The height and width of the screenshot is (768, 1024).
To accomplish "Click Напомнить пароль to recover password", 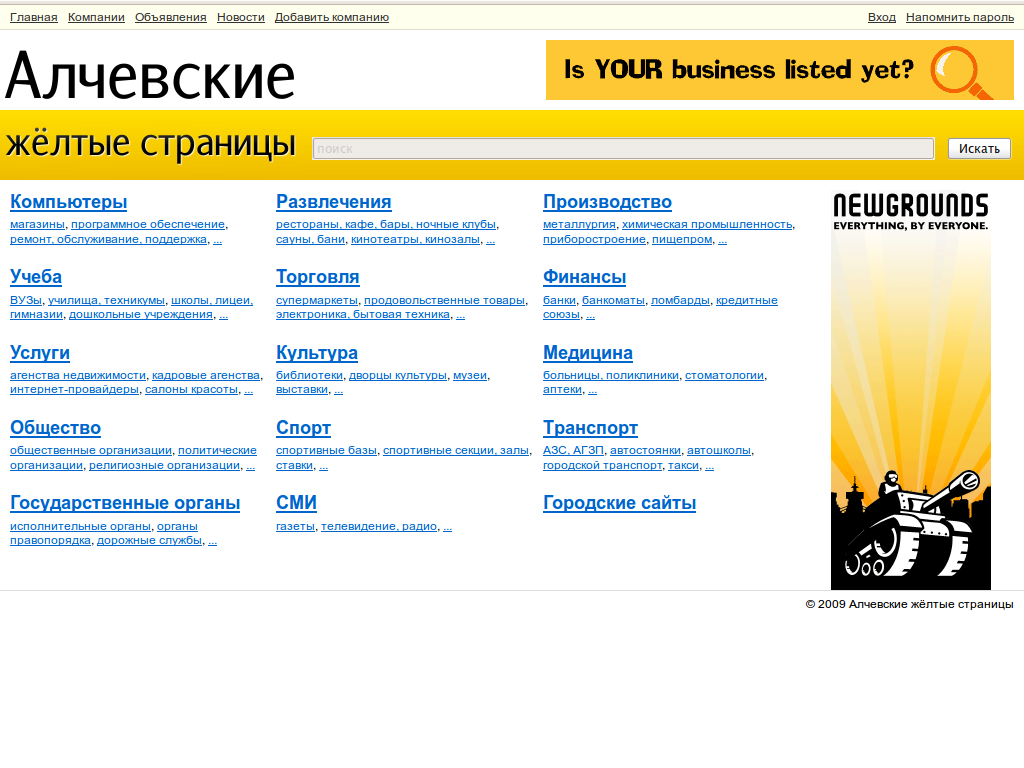I will 959,16.
